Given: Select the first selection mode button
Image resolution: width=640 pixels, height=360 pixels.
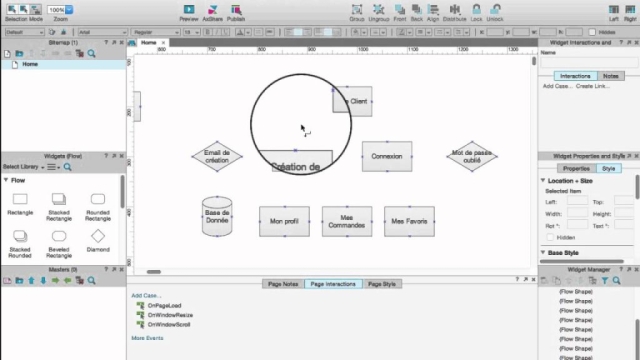Looking at the screenshot, I should click(12, 9).
